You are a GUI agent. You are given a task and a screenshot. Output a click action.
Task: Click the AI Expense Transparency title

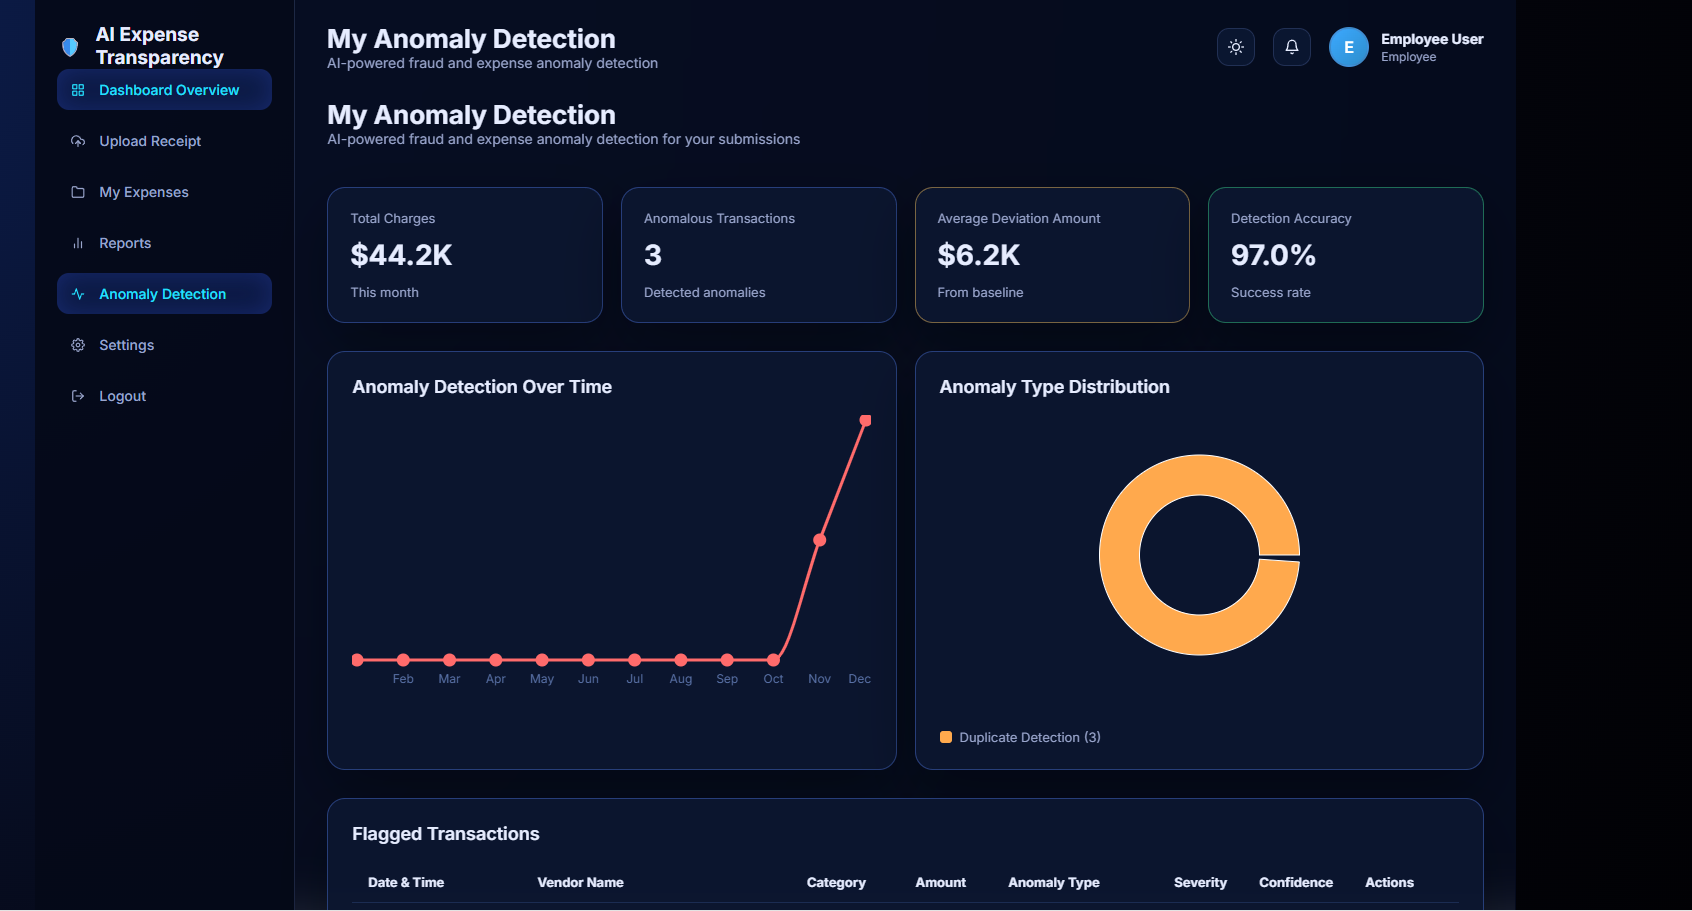160,46
